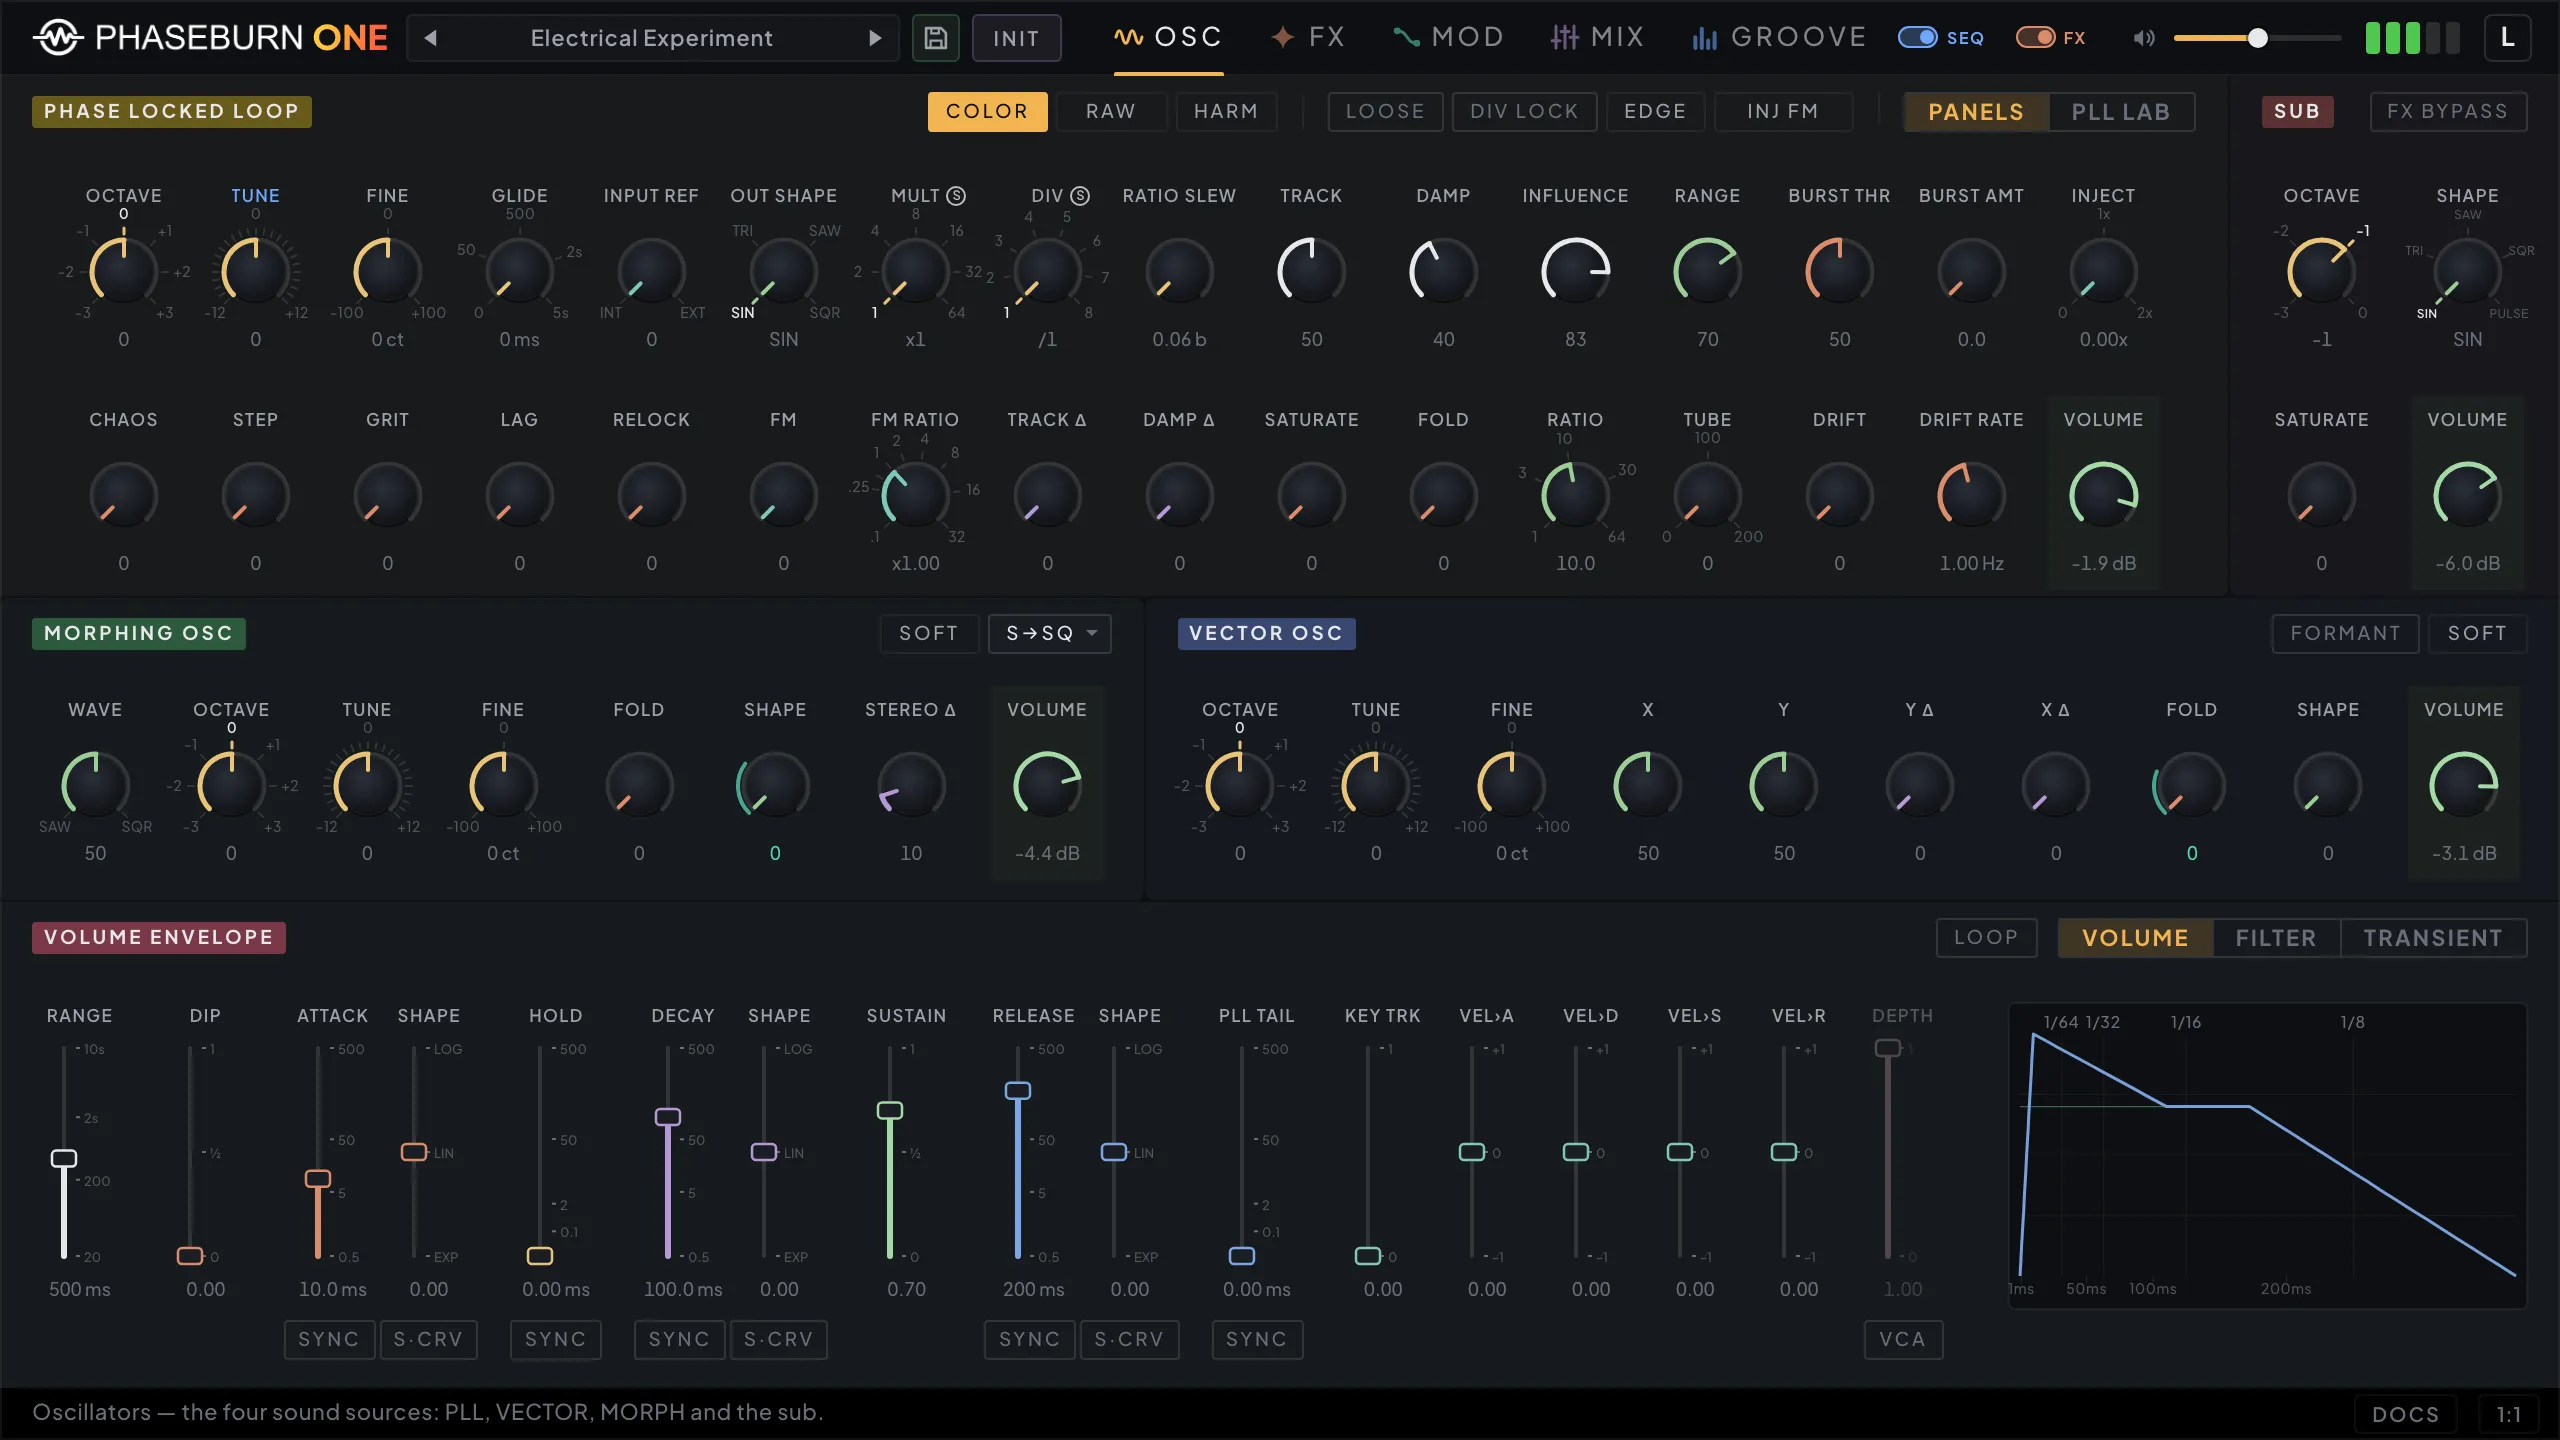The width and height of the screenshot is (2560, 1440).
Task: Click the volume envelope graph display
Action: pos(2268,1156)
